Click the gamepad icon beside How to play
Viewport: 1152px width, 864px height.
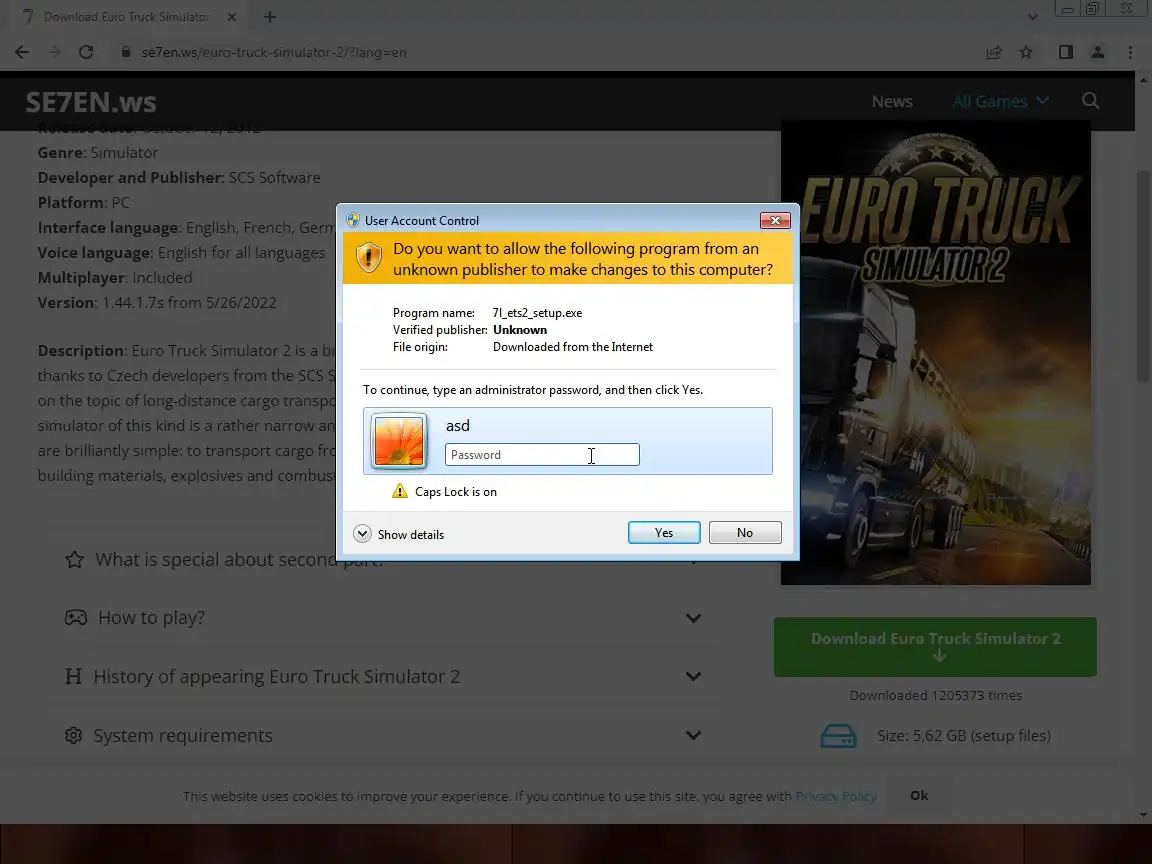76,618
